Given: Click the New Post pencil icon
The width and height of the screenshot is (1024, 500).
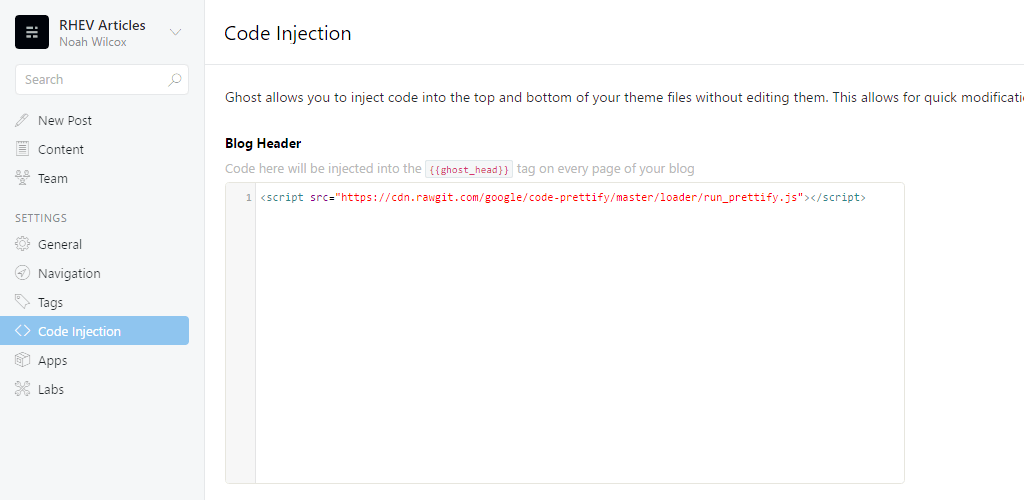Looking at the screenshot, I should [x=22, y=120].
